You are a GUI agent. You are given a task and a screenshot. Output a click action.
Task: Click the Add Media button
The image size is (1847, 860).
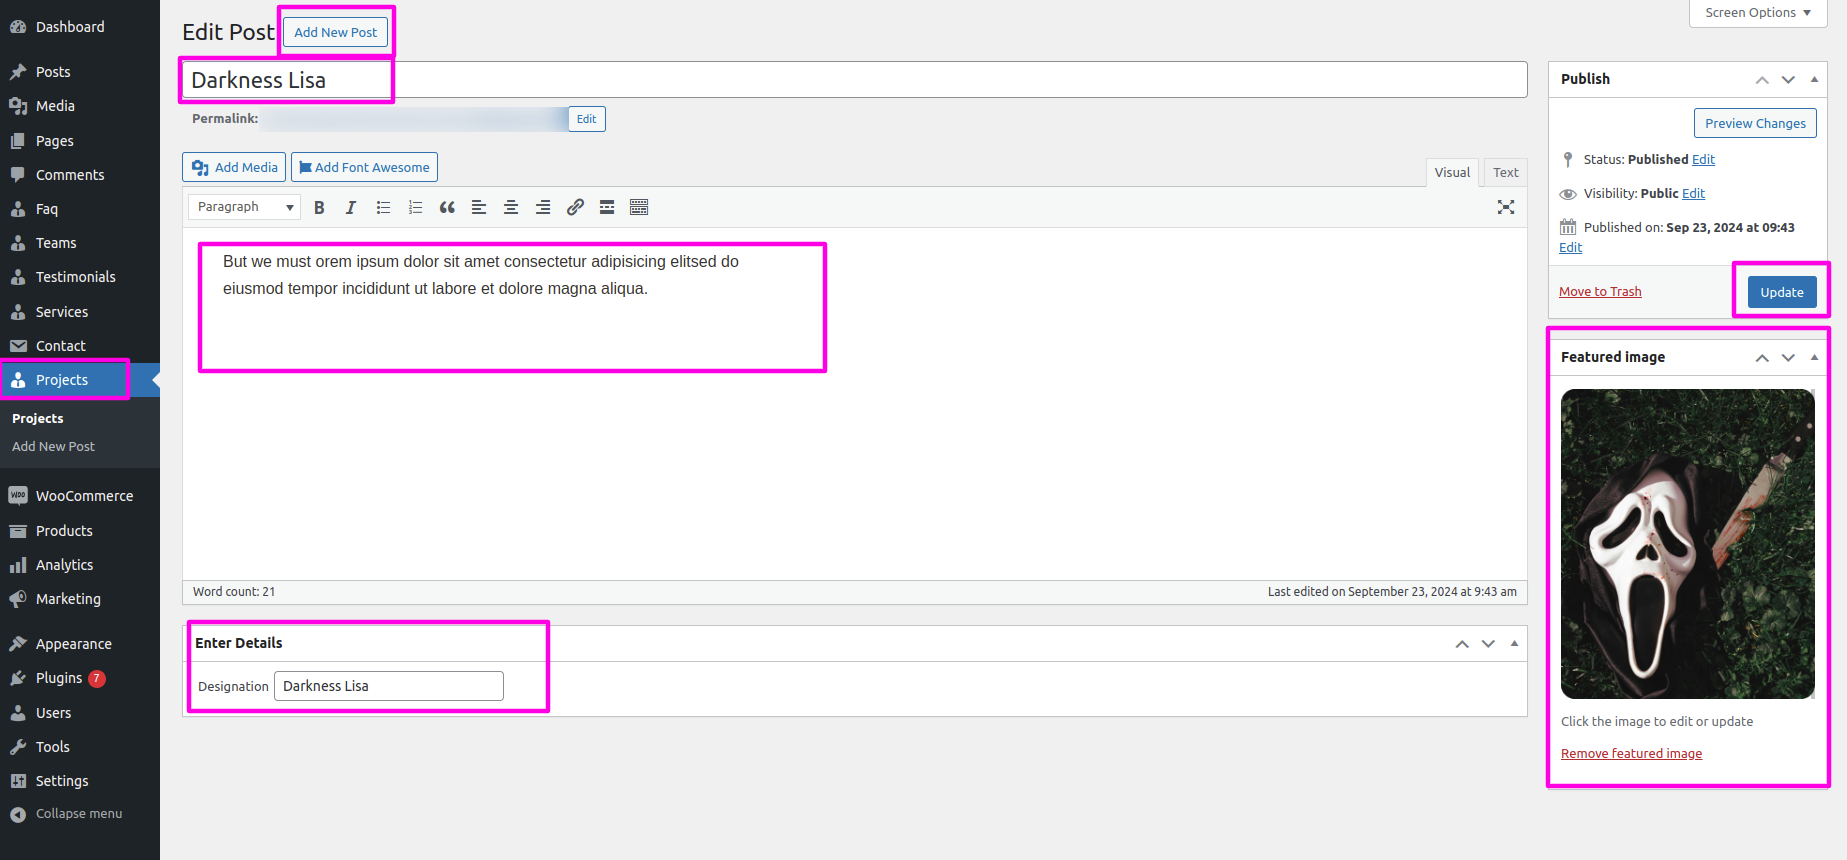coord(234,167)
